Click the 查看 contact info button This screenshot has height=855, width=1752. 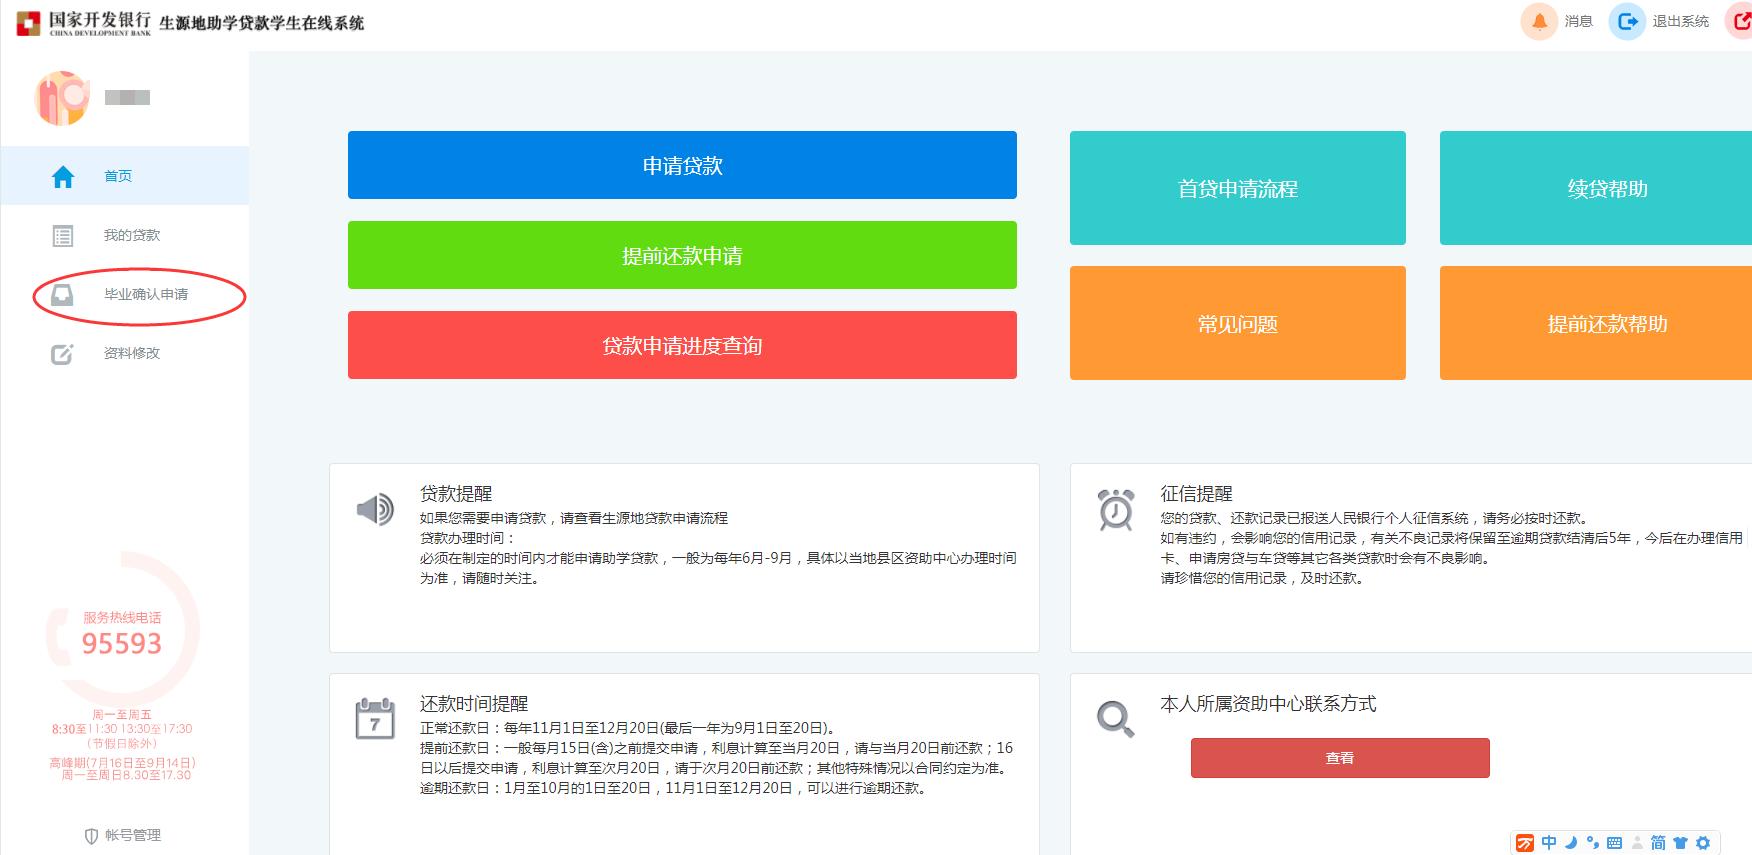[x=1339, y=758]
